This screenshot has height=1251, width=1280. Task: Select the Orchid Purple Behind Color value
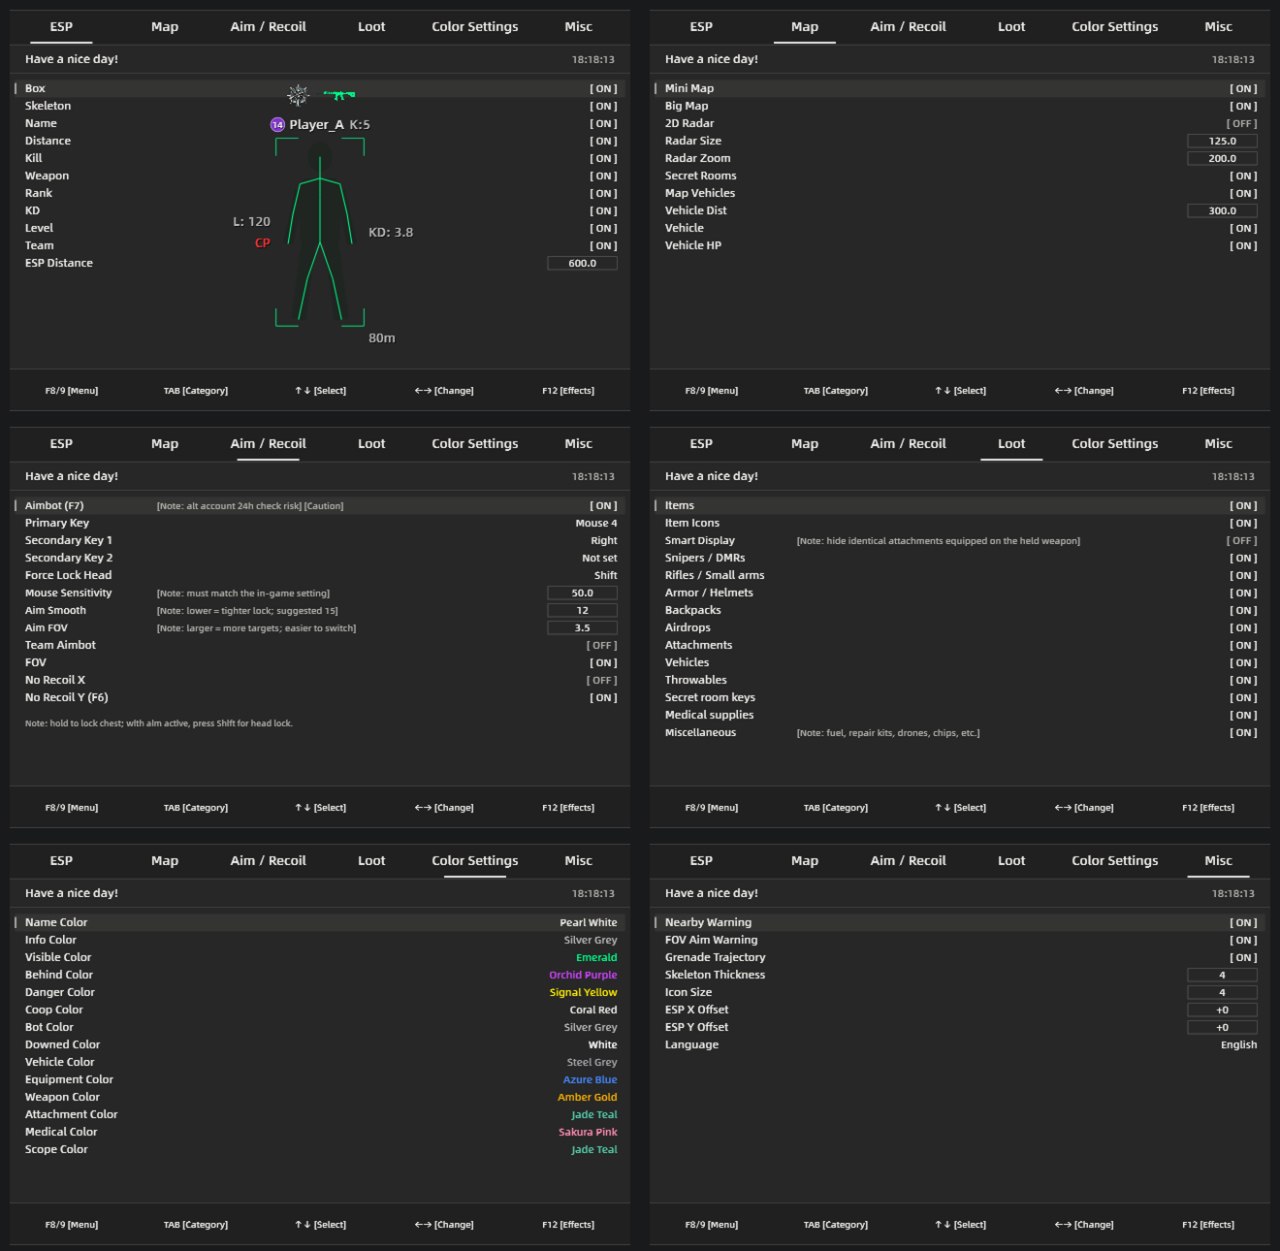tap(583, 975)
